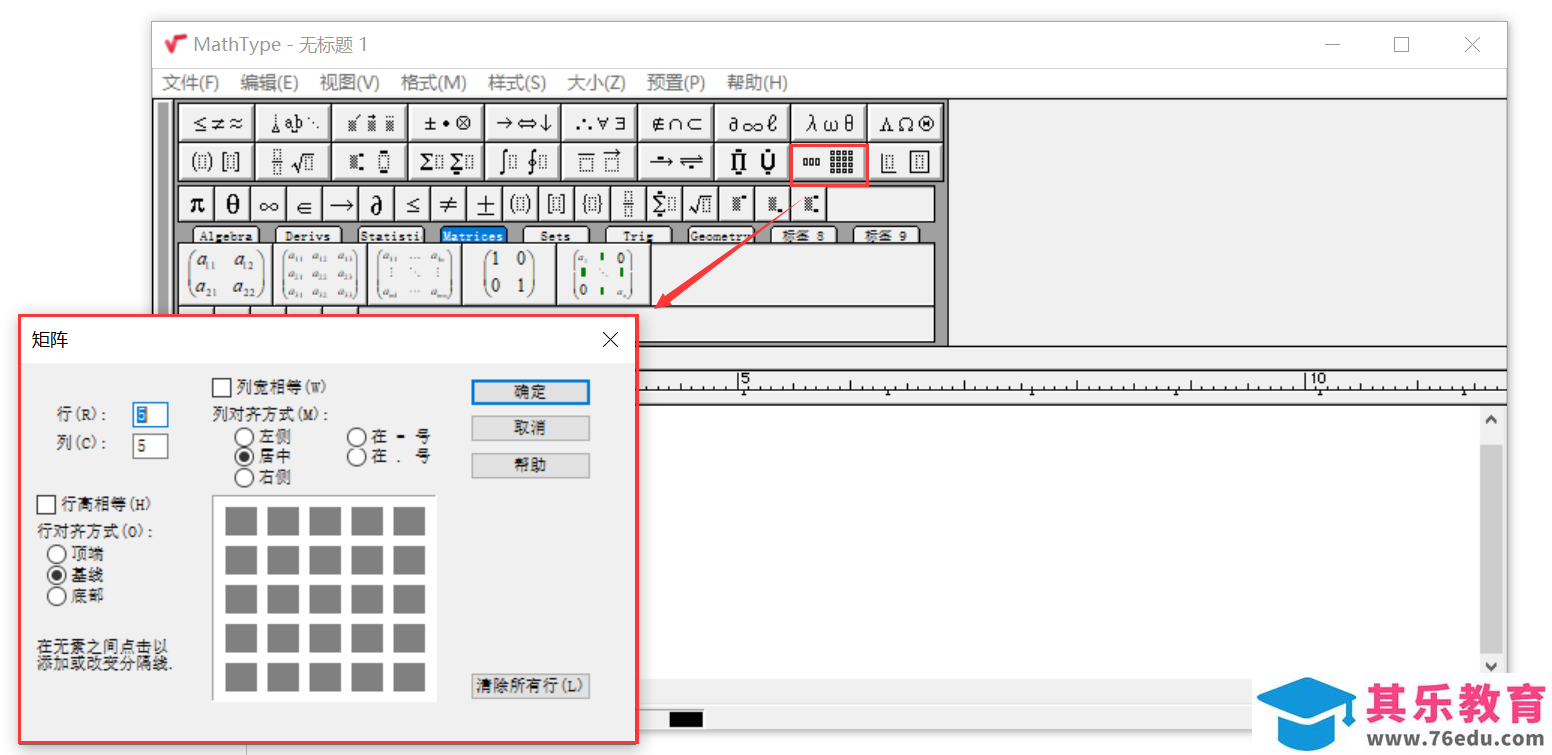Insert the identity matrix template (1 0 0 1)
Viewport: 1552px width, 755px height.
(509, 274)
